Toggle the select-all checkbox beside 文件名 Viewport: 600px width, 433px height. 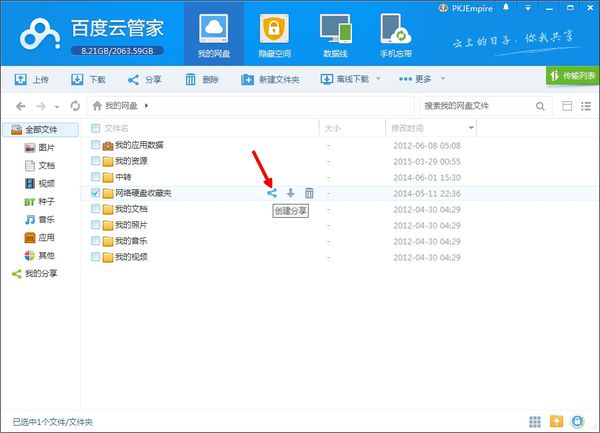coord(95,128)
